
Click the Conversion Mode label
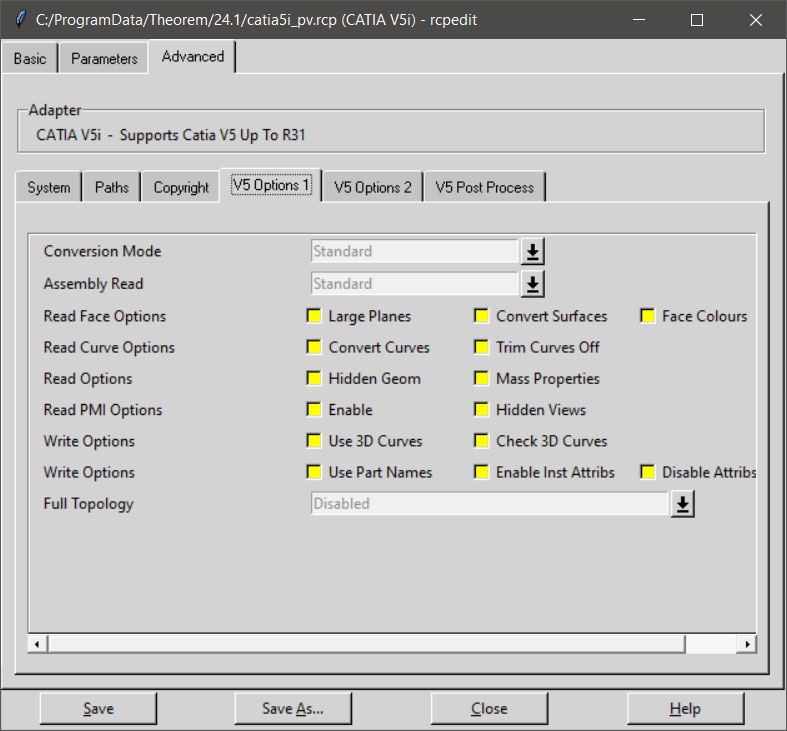click(102, 251)
